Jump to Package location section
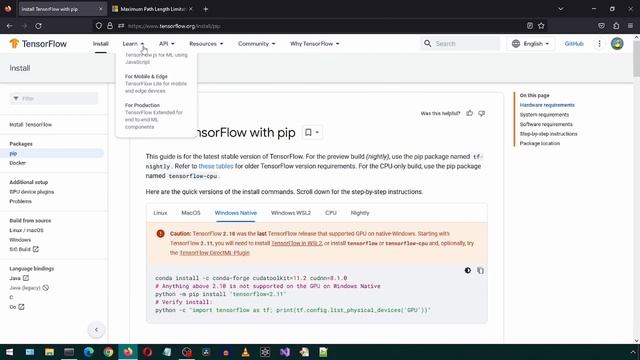Screen dimensions: 640x360 540,143
